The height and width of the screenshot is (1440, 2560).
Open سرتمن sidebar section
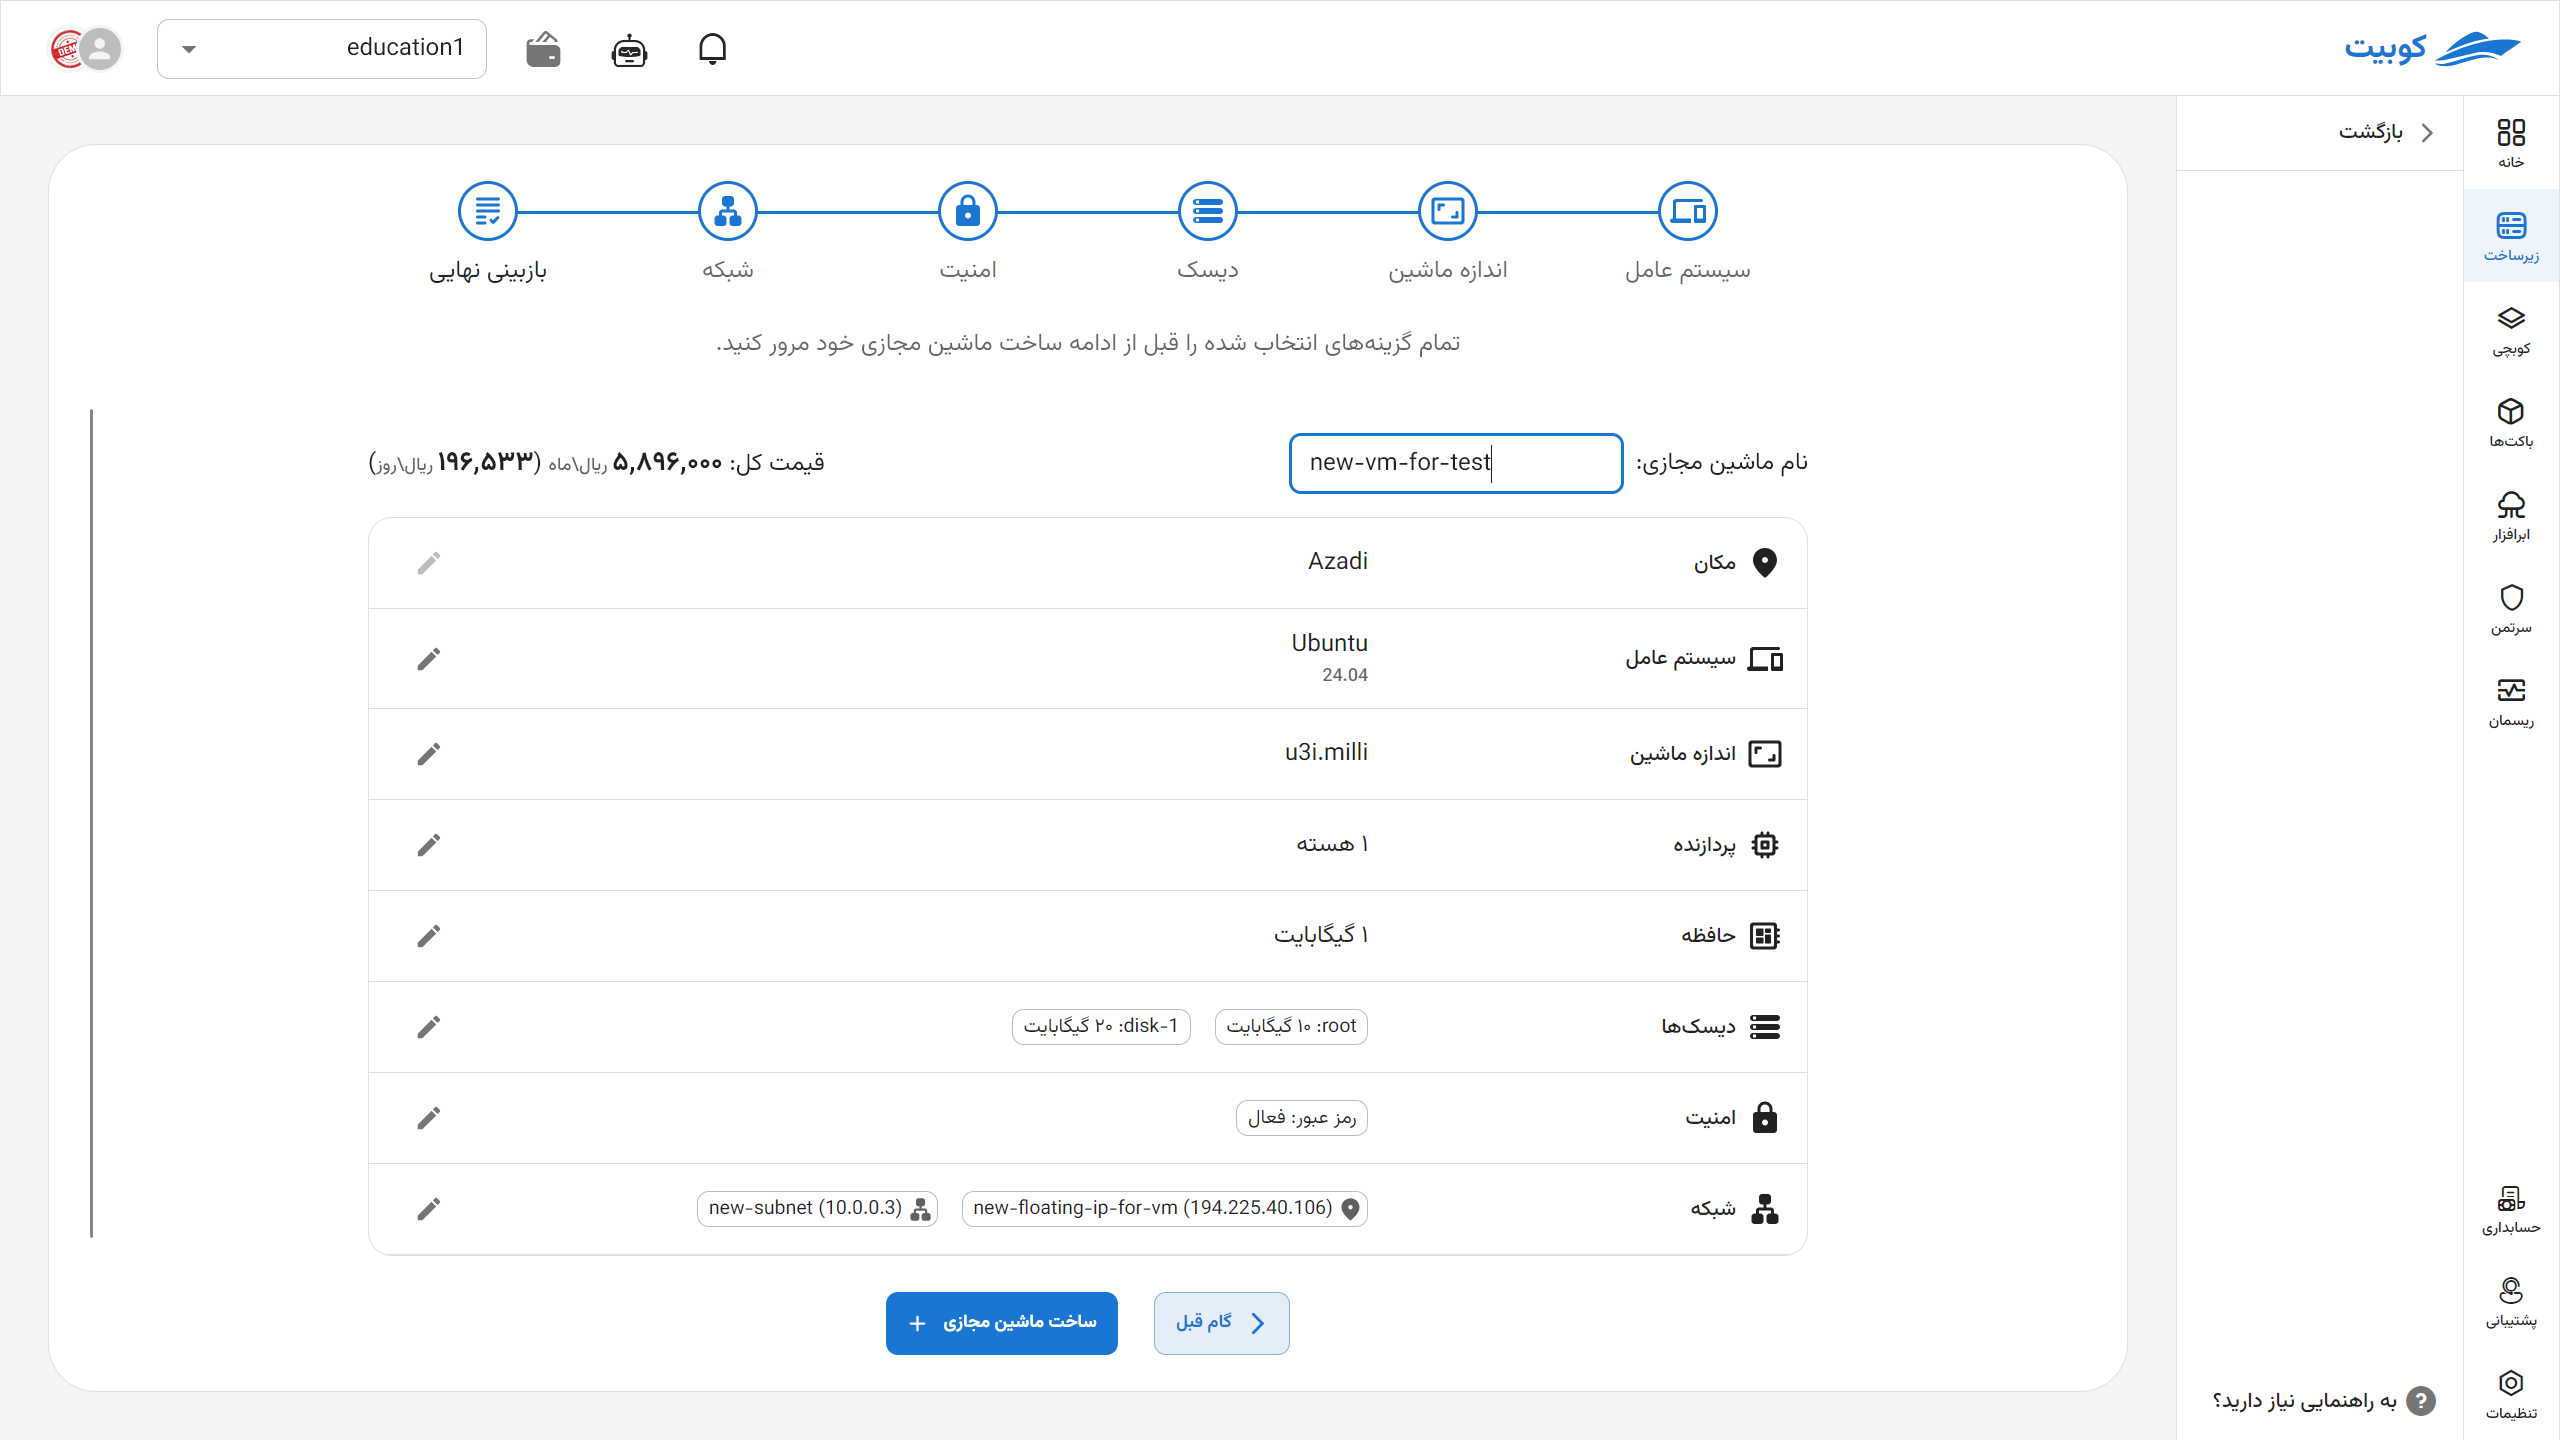pos(2511,610)
